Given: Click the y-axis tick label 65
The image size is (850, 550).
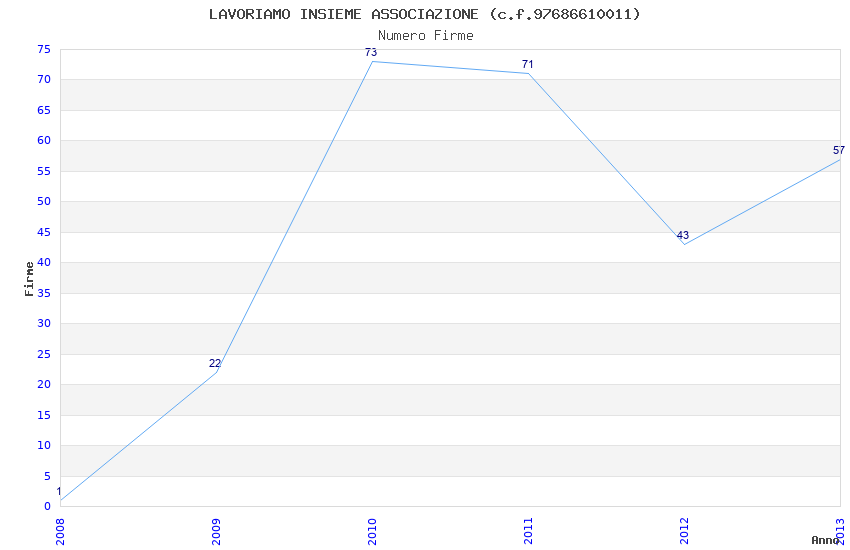Looking at the screenshot, I should pos(44,111).
